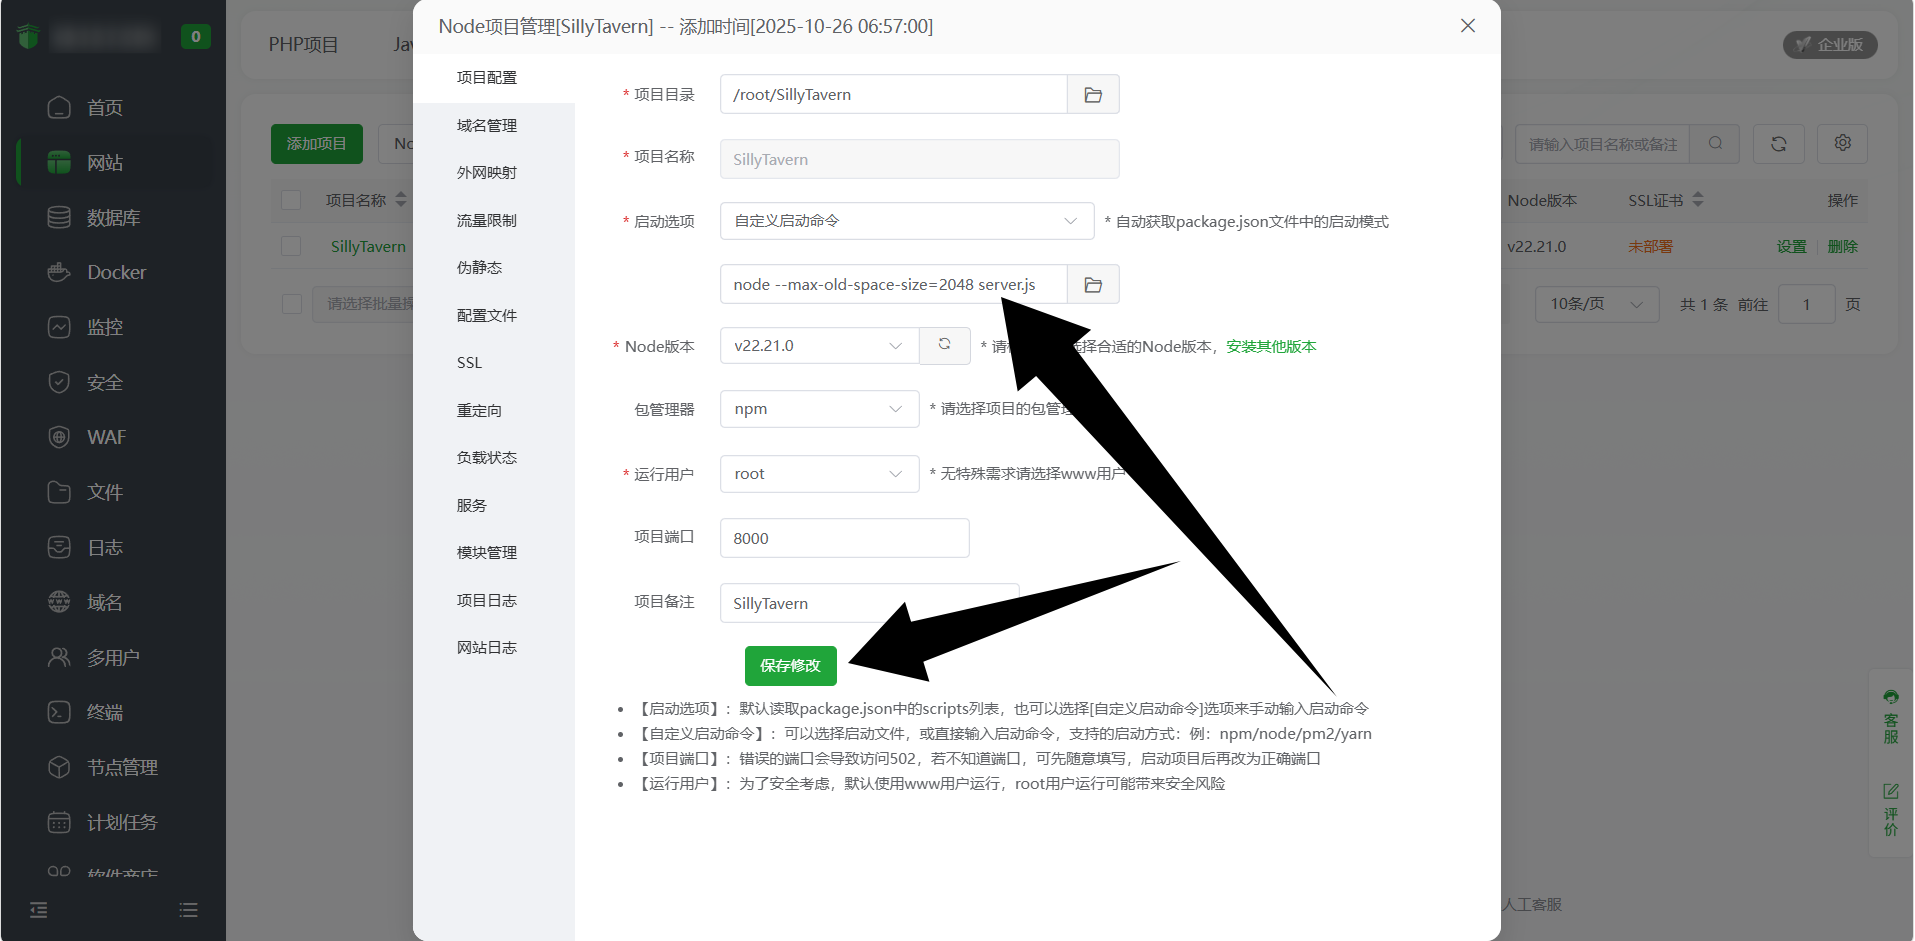1915x941 pixels.
Task: Click the search magnifier icon
Action: coord(1715,144)
